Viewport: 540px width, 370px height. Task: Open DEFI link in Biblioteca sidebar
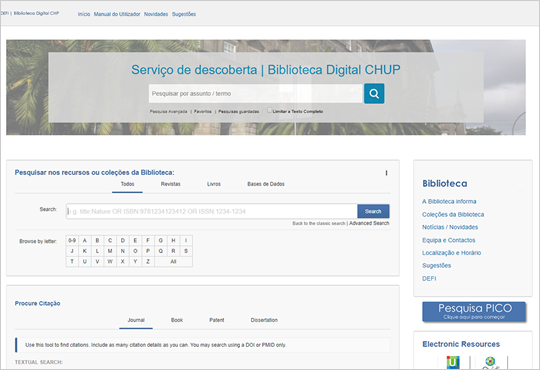429,278
